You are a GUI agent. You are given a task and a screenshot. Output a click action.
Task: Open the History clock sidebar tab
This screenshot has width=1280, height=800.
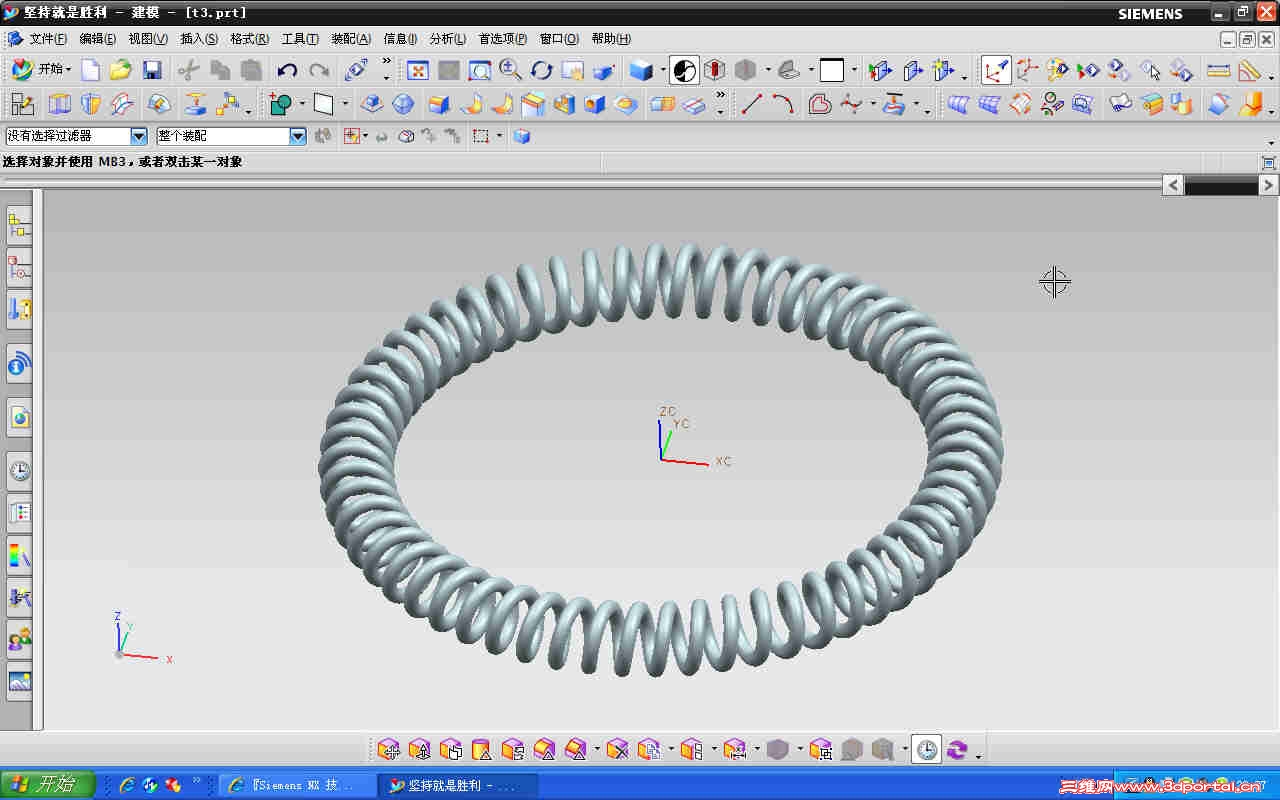tap(20, 470)
